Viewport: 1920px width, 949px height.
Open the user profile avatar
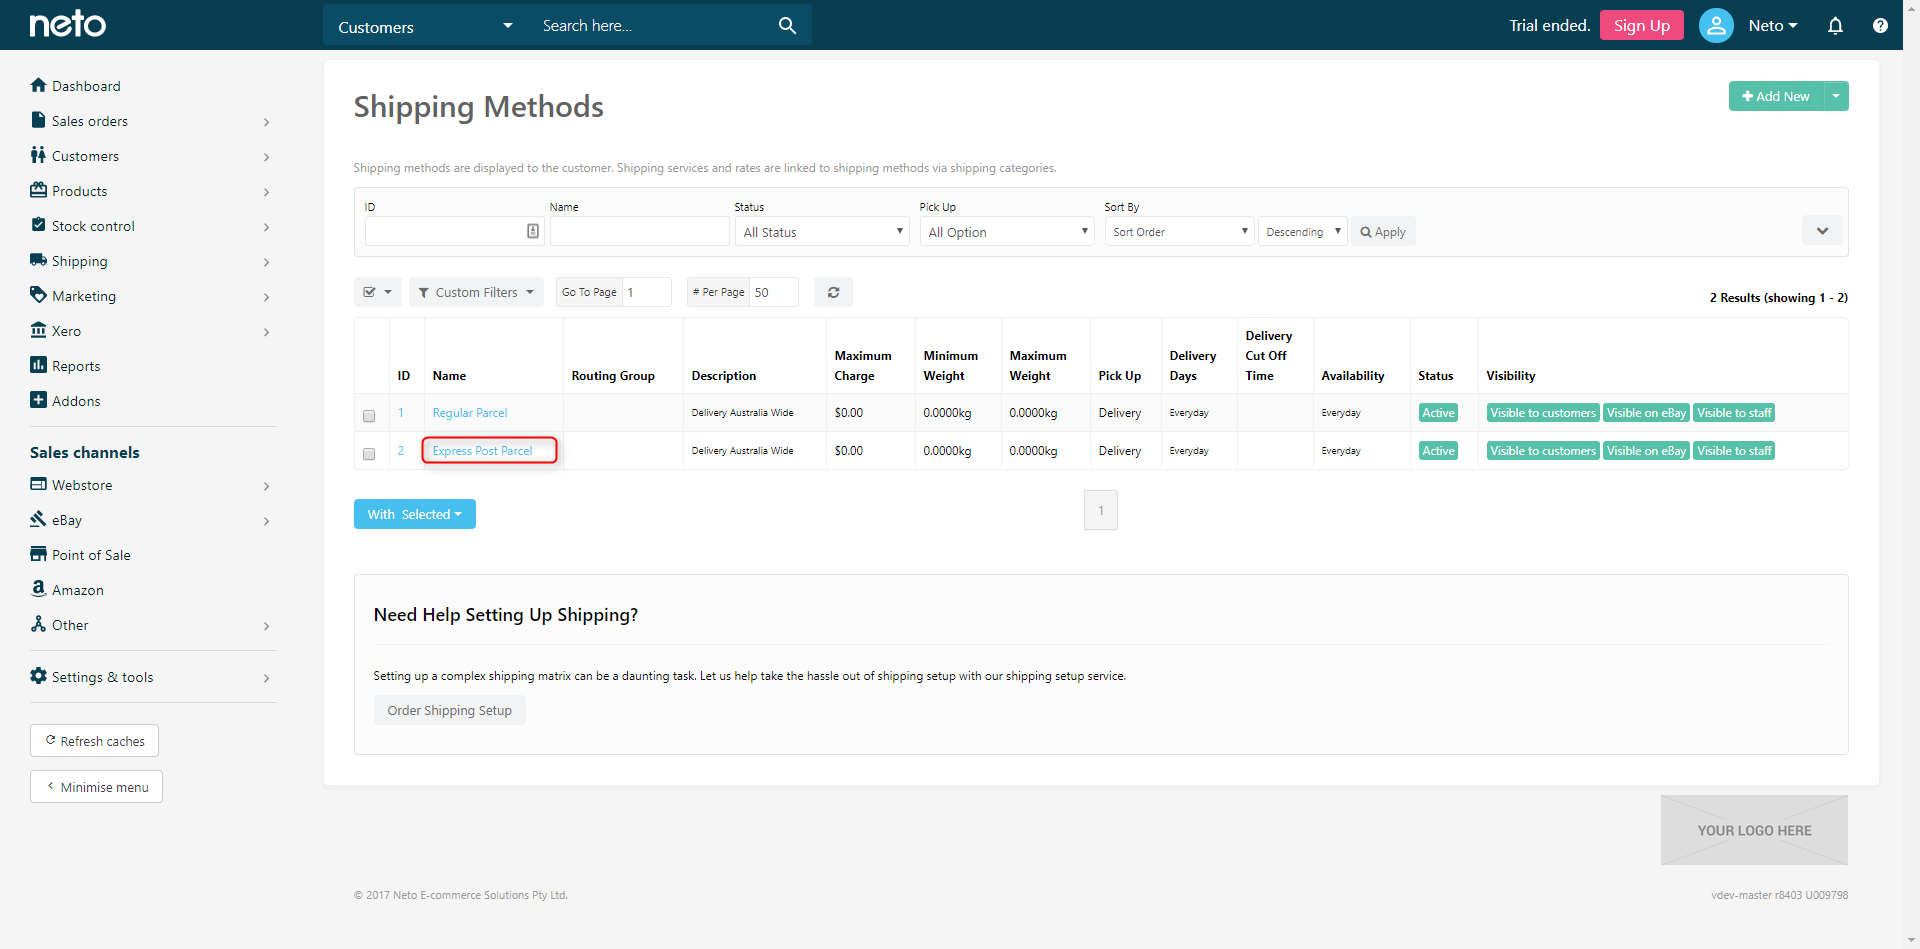[1716, 25]
